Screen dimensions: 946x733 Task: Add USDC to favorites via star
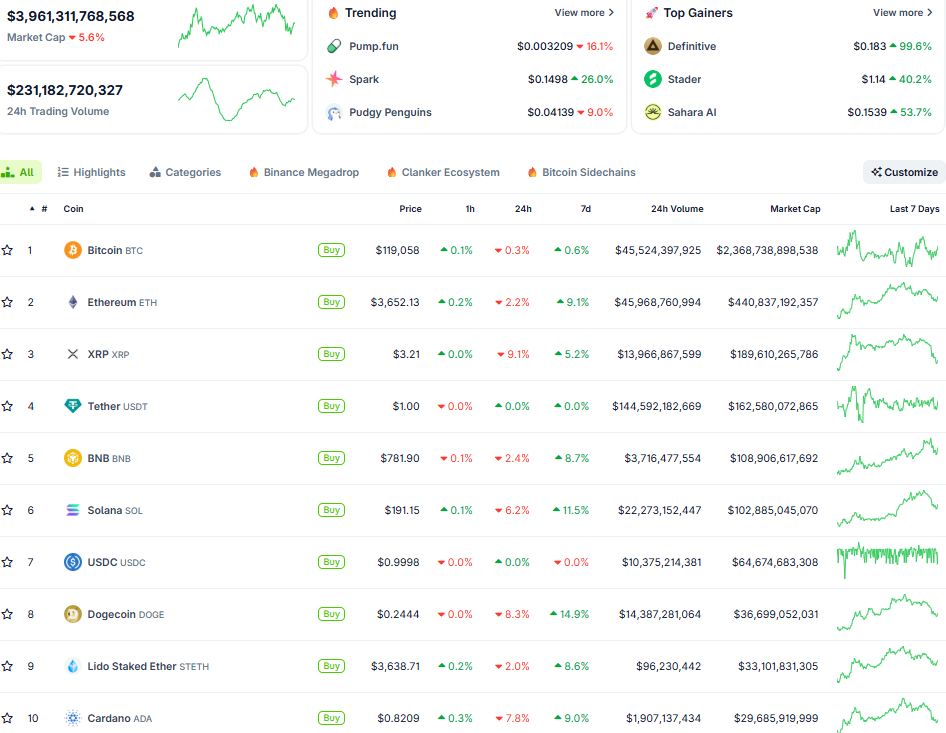7,562
